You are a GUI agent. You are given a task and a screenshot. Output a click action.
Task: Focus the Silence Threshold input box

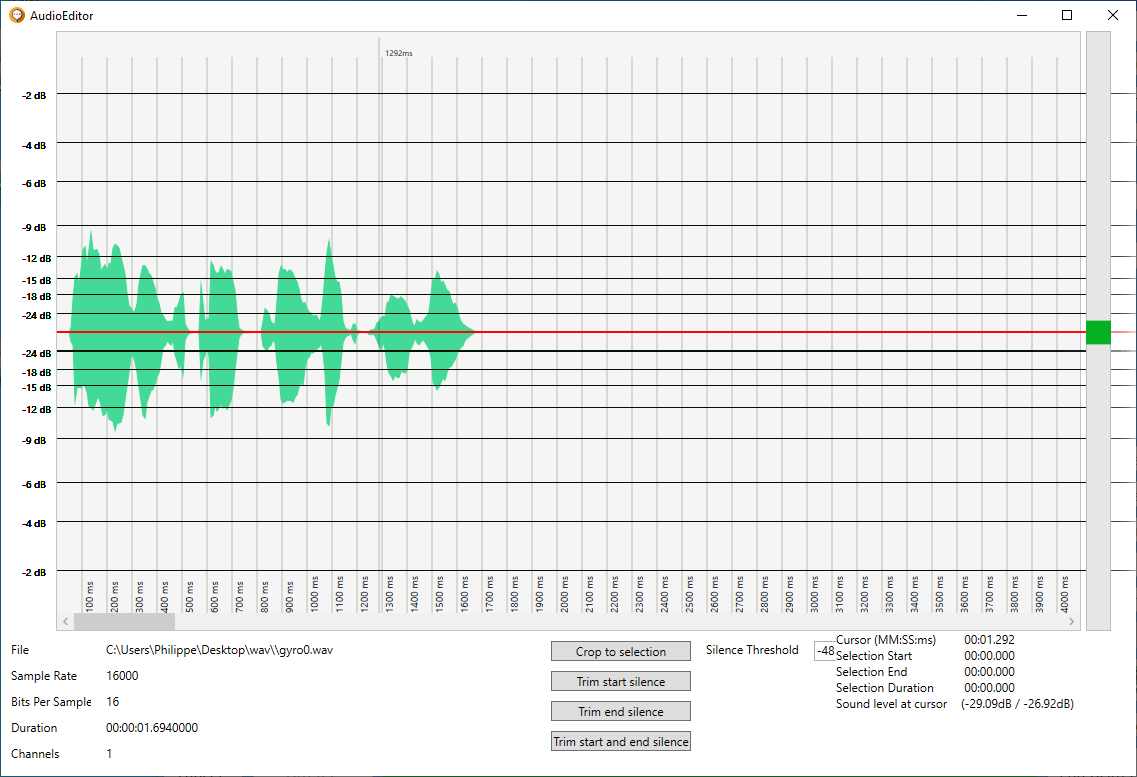(x=825, y=650)
